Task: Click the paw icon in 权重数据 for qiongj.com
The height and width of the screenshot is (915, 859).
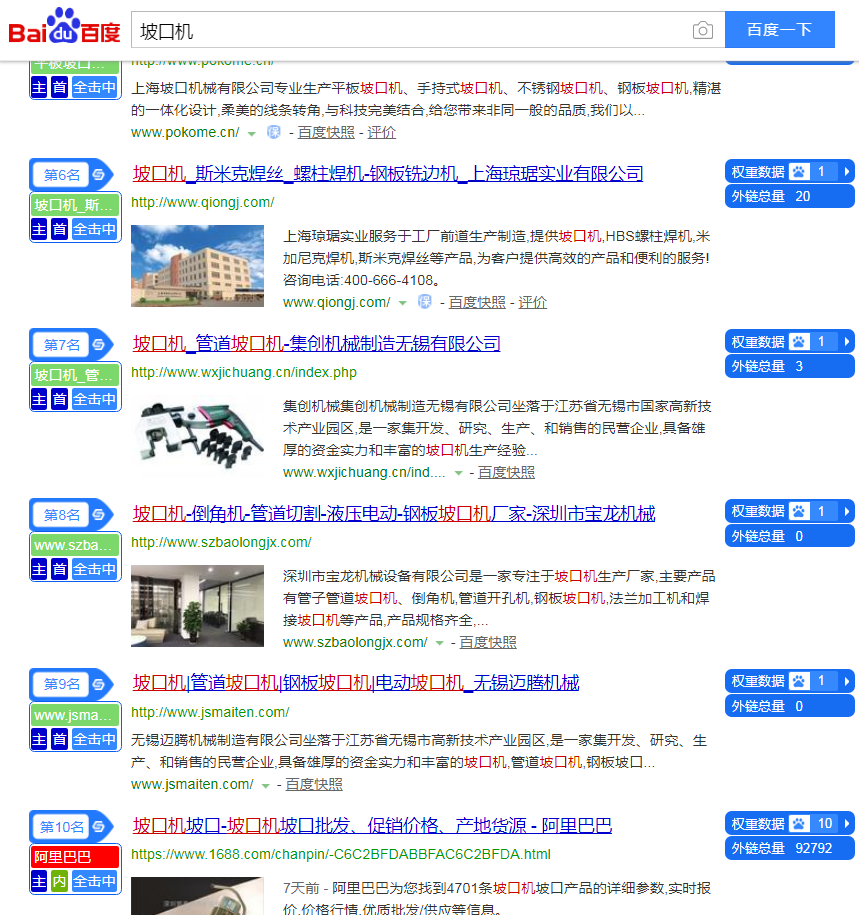Action: tap(798, 172)
